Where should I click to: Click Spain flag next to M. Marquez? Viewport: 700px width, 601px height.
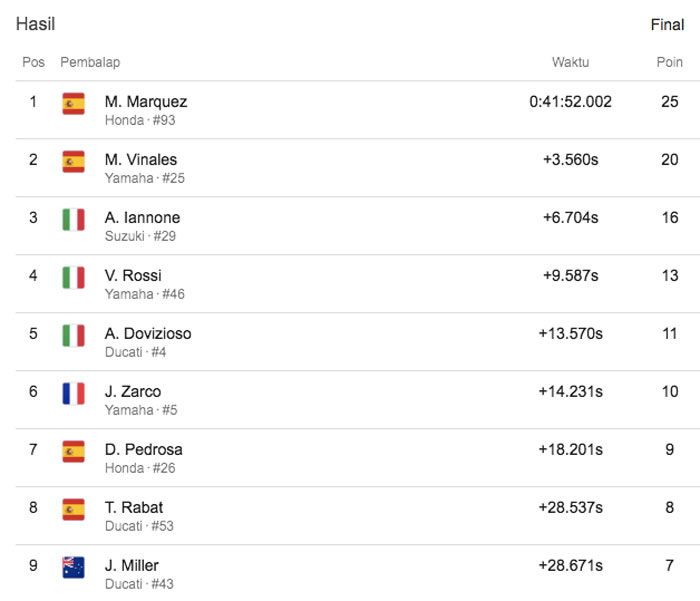point(73,104)
